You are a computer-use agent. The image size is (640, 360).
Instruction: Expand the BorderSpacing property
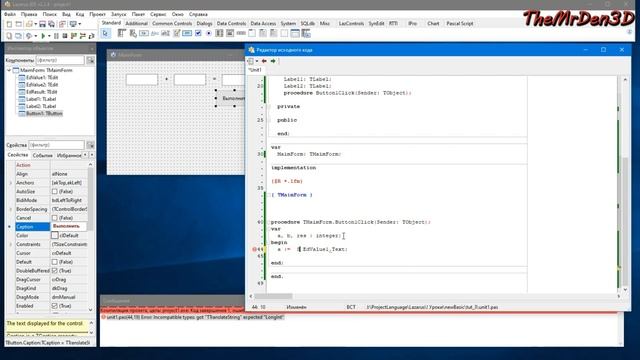(x=11, y=209)
